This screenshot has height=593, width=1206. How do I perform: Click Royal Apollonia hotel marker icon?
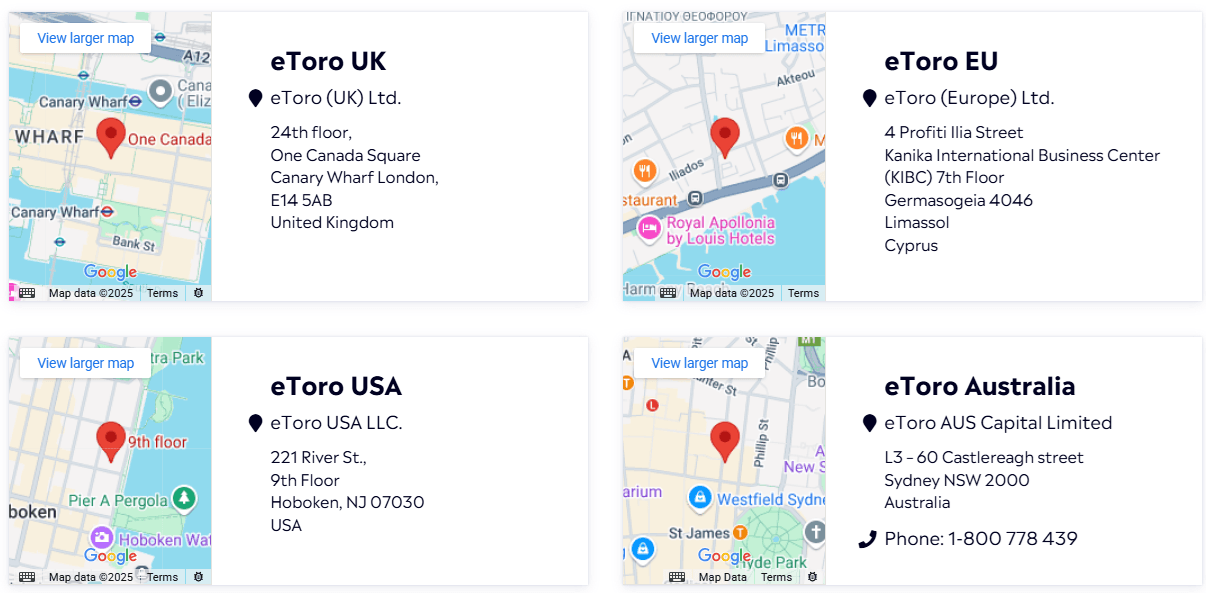650,229
